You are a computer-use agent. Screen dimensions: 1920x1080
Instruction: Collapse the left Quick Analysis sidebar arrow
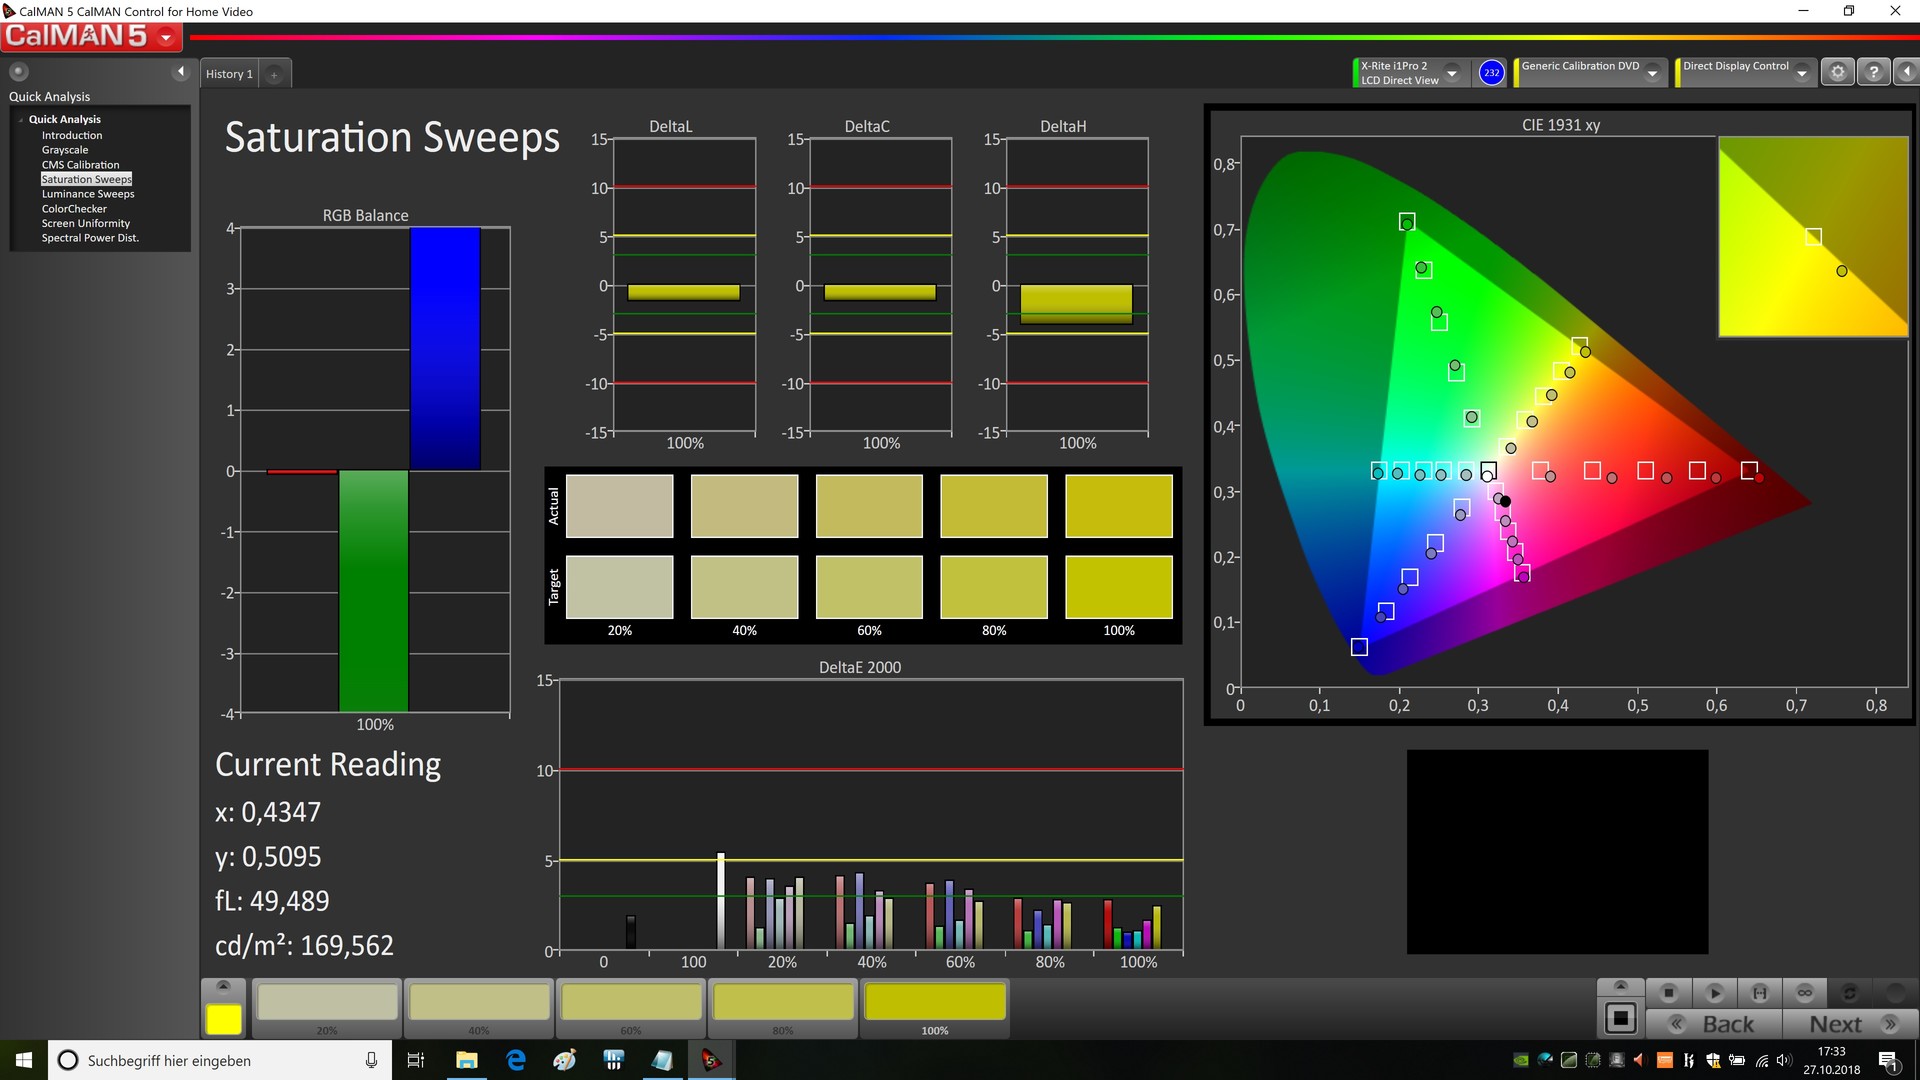tap(181, 72)
